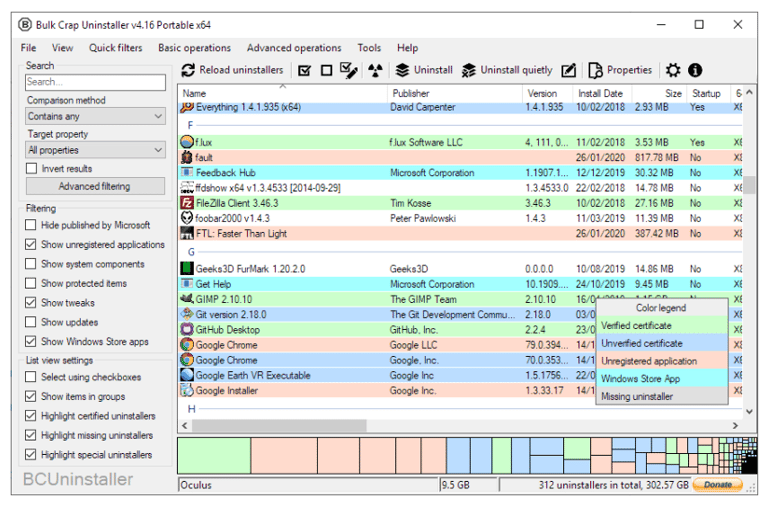Click the GIMP 2.10.10 icon
Screen dimensions: 768x507
tap(187, 299)
